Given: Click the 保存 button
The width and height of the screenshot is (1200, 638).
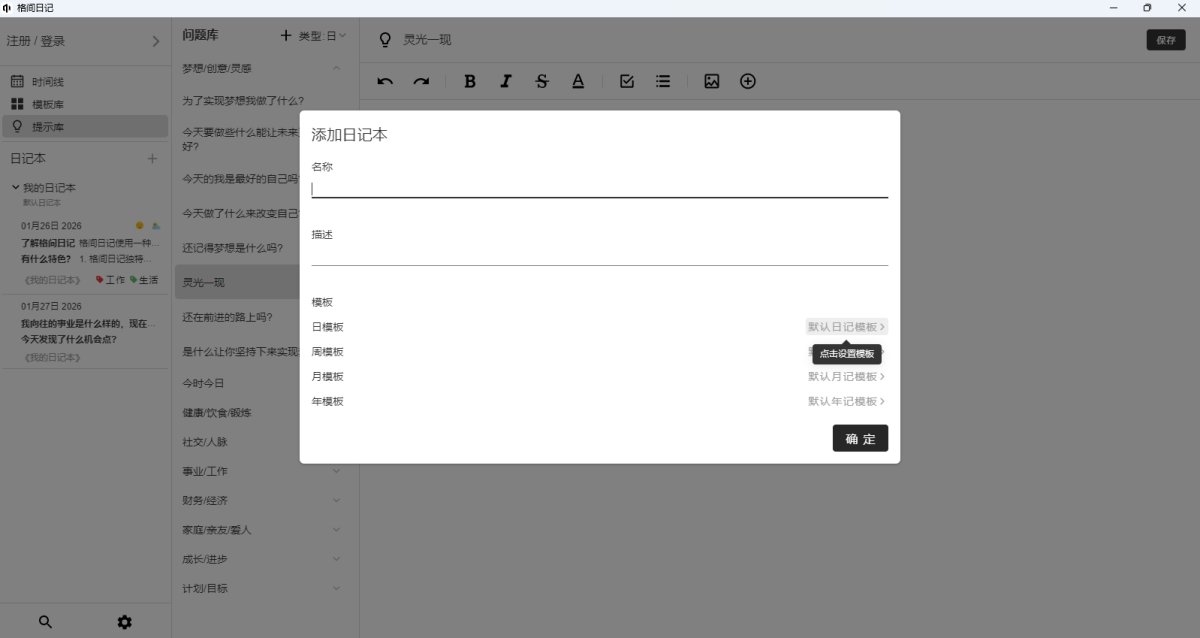Looking at the screenshot, I should (1165, 40).
